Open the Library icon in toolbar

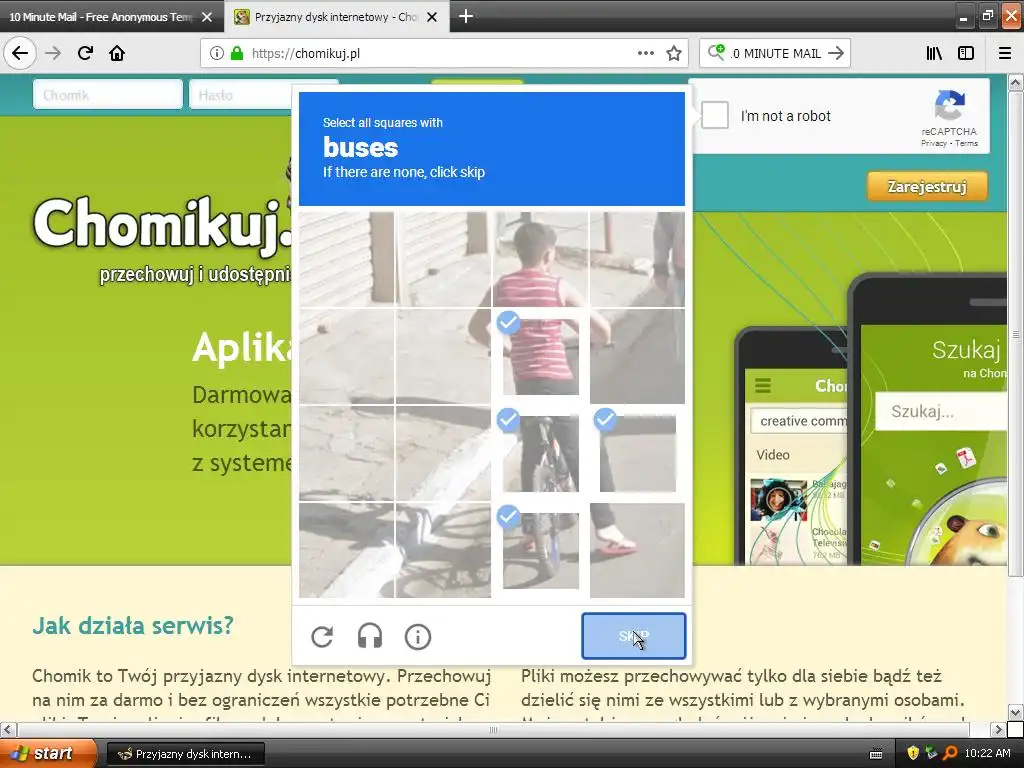click(x=934, y=53)
